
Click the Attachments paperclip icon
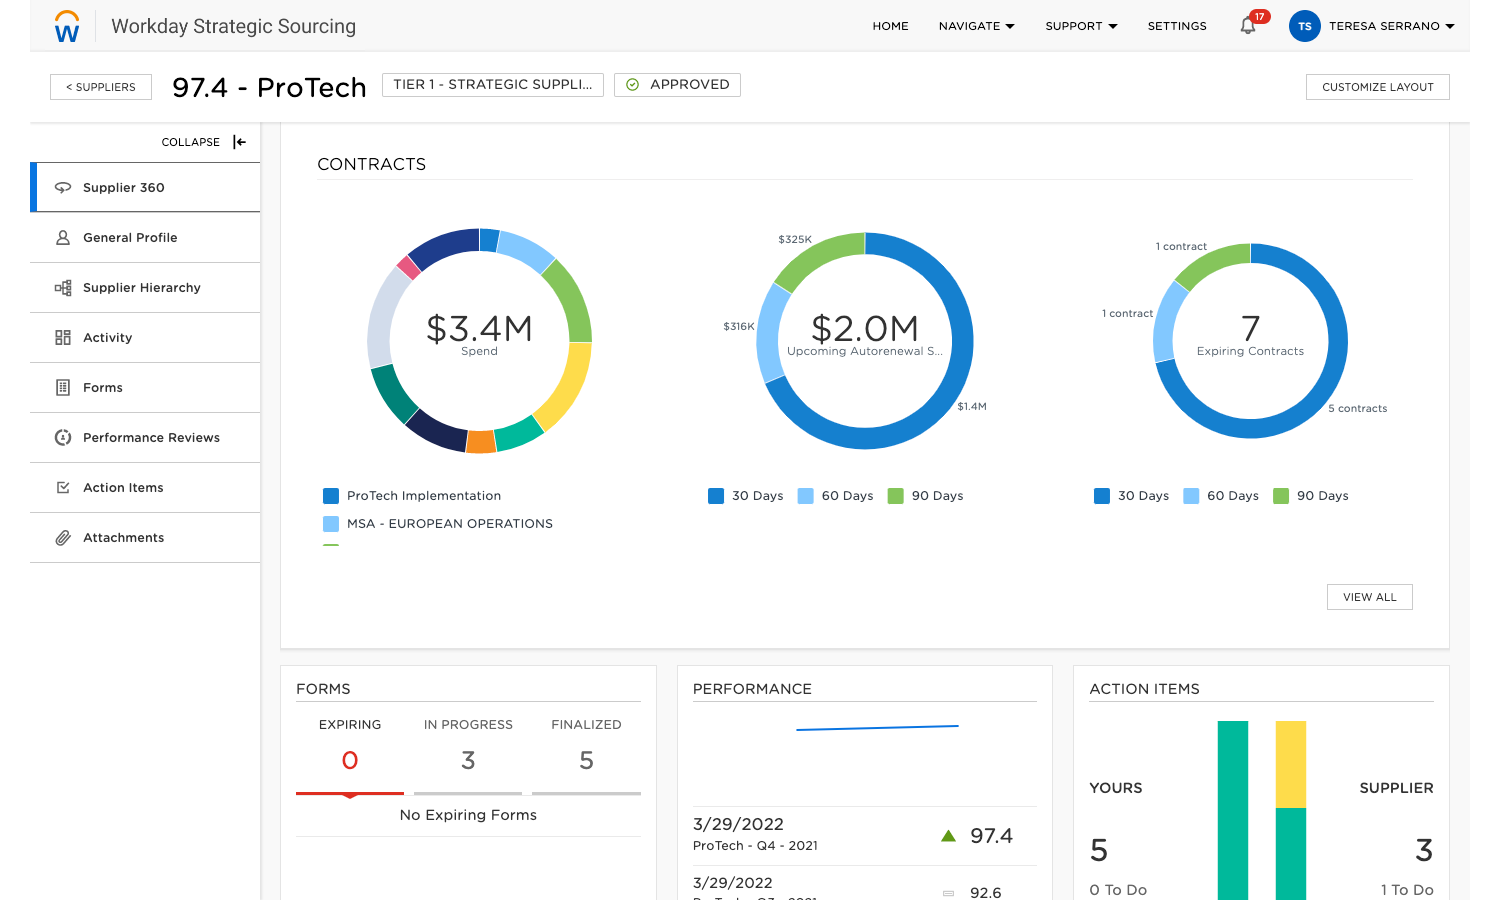pos(63,538)
